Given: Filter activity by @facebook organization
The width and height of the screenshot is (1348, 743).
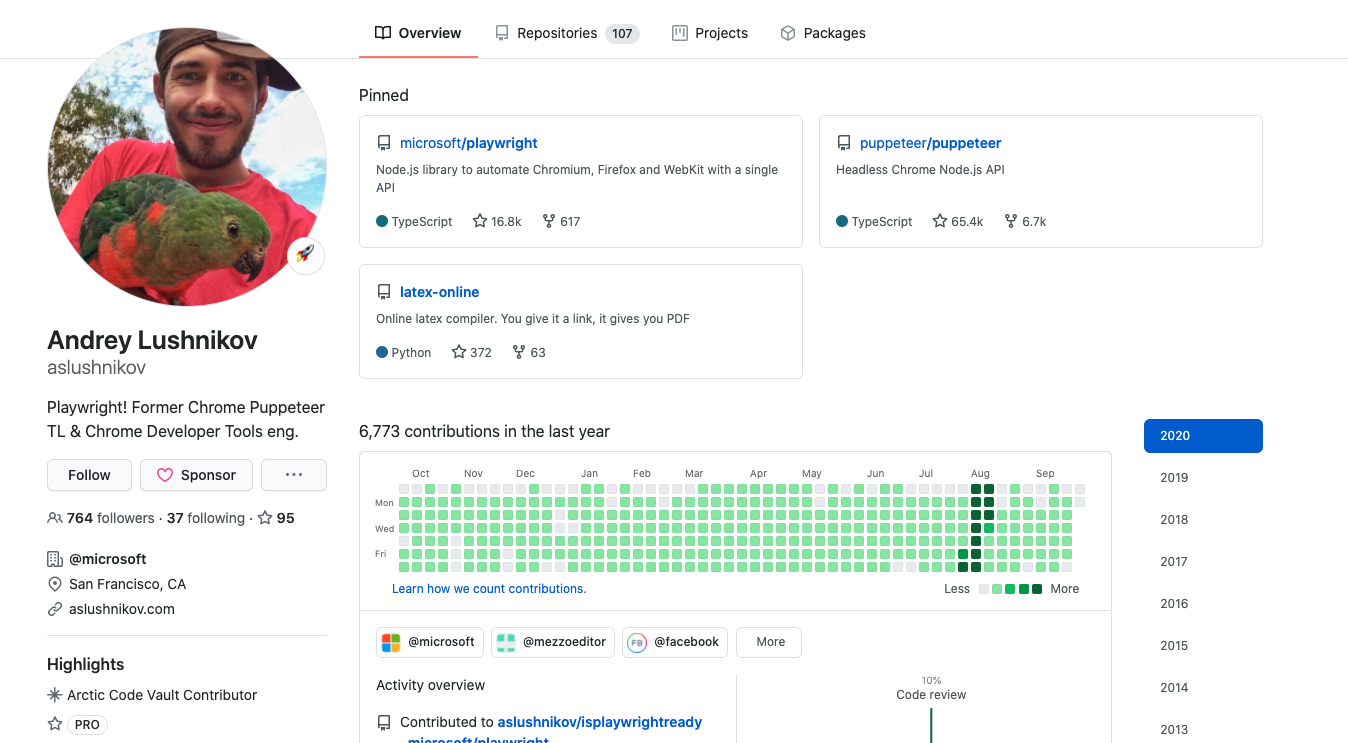Looking at the screenshot, I should click(675, 642).
